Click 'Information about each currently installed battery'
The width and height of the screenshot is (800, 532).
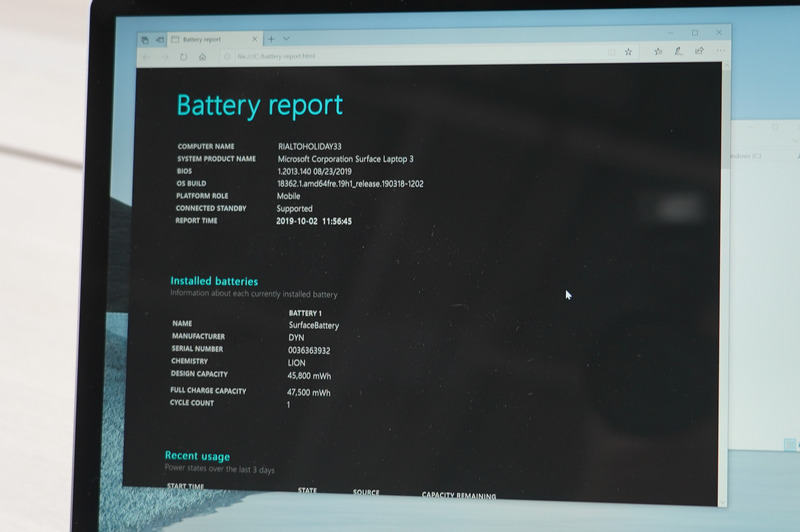(254, 294)
